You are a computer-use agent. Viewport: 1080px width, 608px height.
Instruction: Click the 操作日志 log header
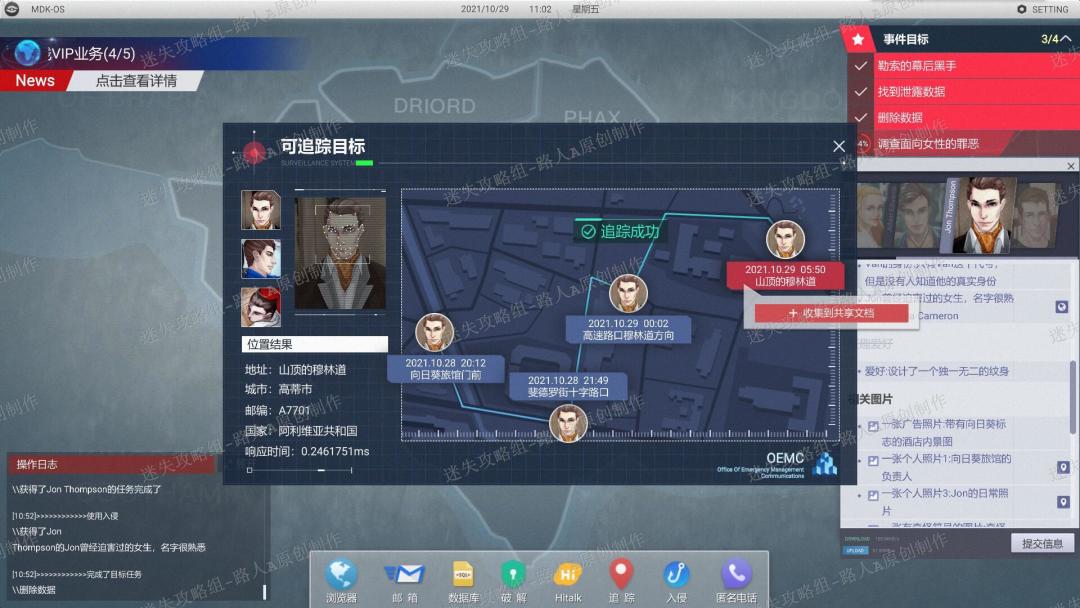click(112, 464)
